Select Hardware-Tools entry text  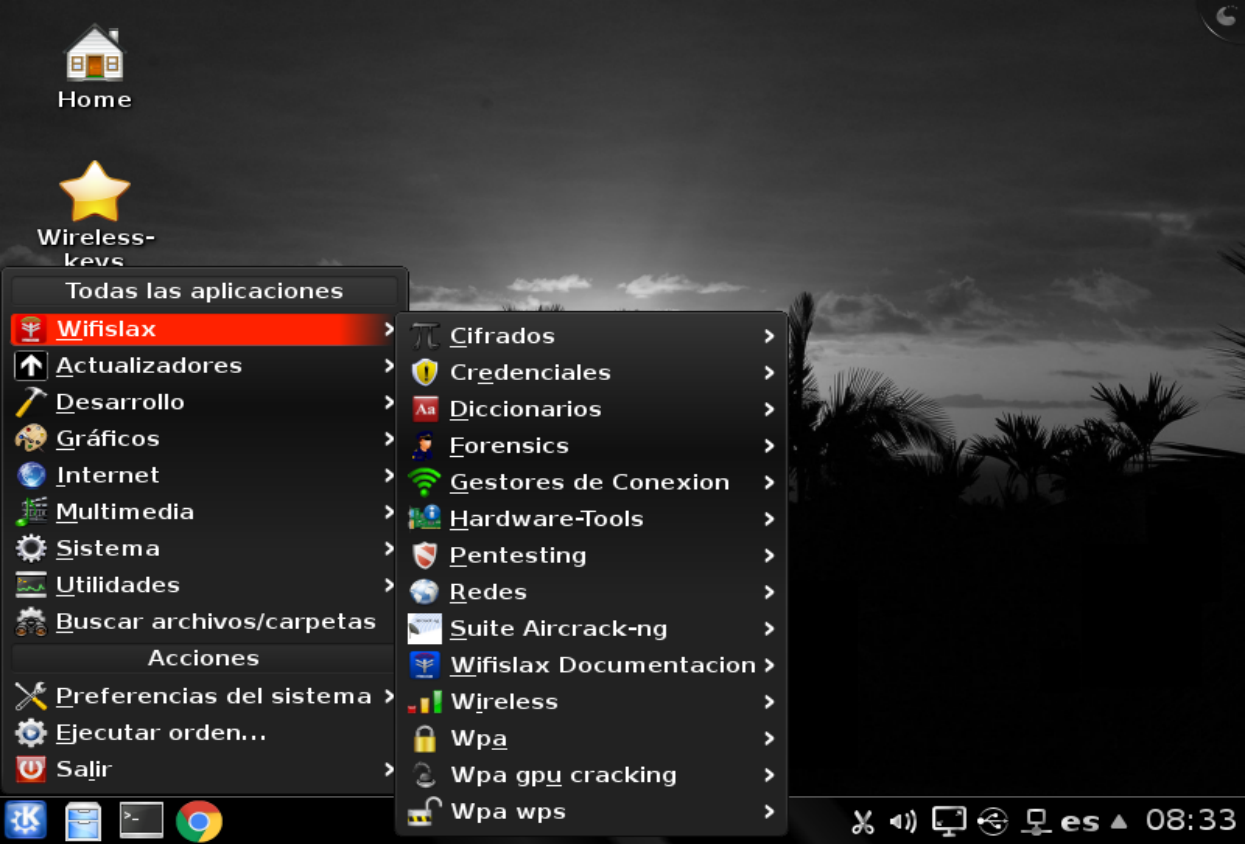pos(547,519)
